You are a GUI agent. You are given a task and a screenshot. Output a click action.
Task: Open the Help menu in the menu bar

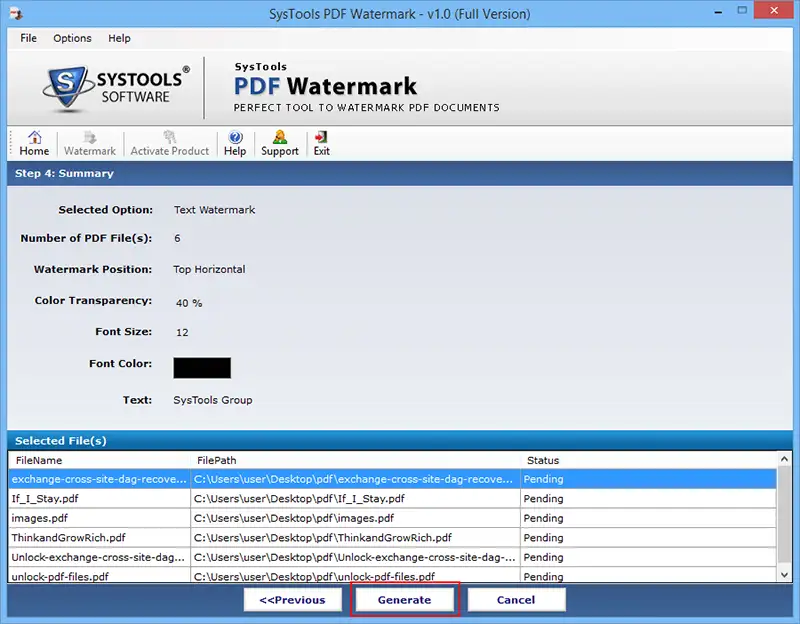coord(119,38)
